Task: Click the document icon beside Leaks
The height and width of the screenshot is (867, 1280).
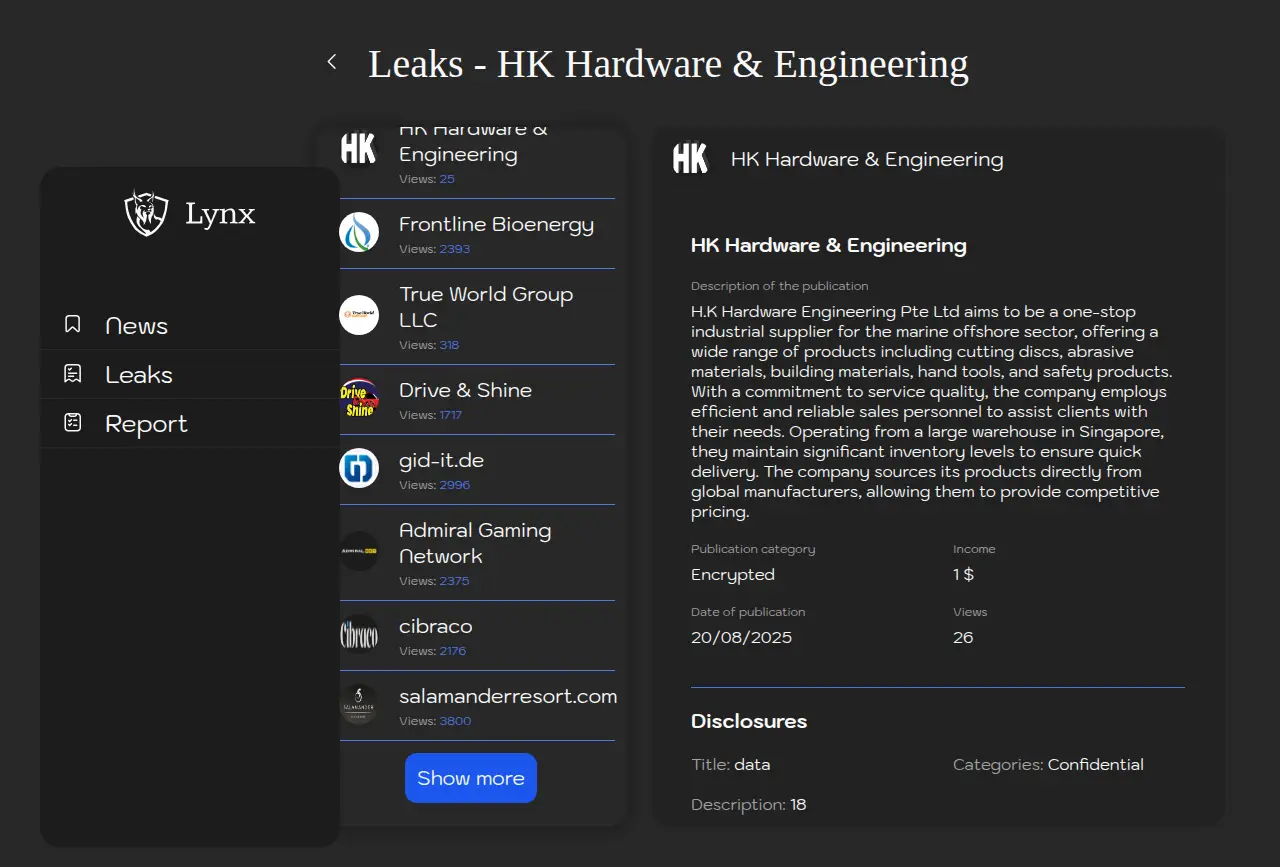Action: [x=72, y=374]
